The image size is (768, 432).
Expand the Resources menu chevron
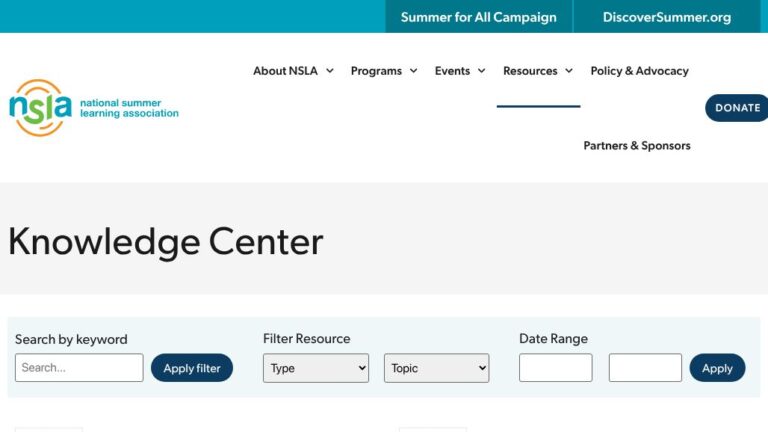(569, 71)
